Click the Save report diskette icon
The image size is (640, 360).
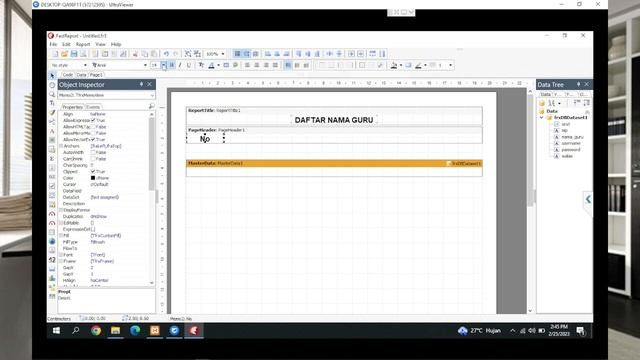[74, 54]
